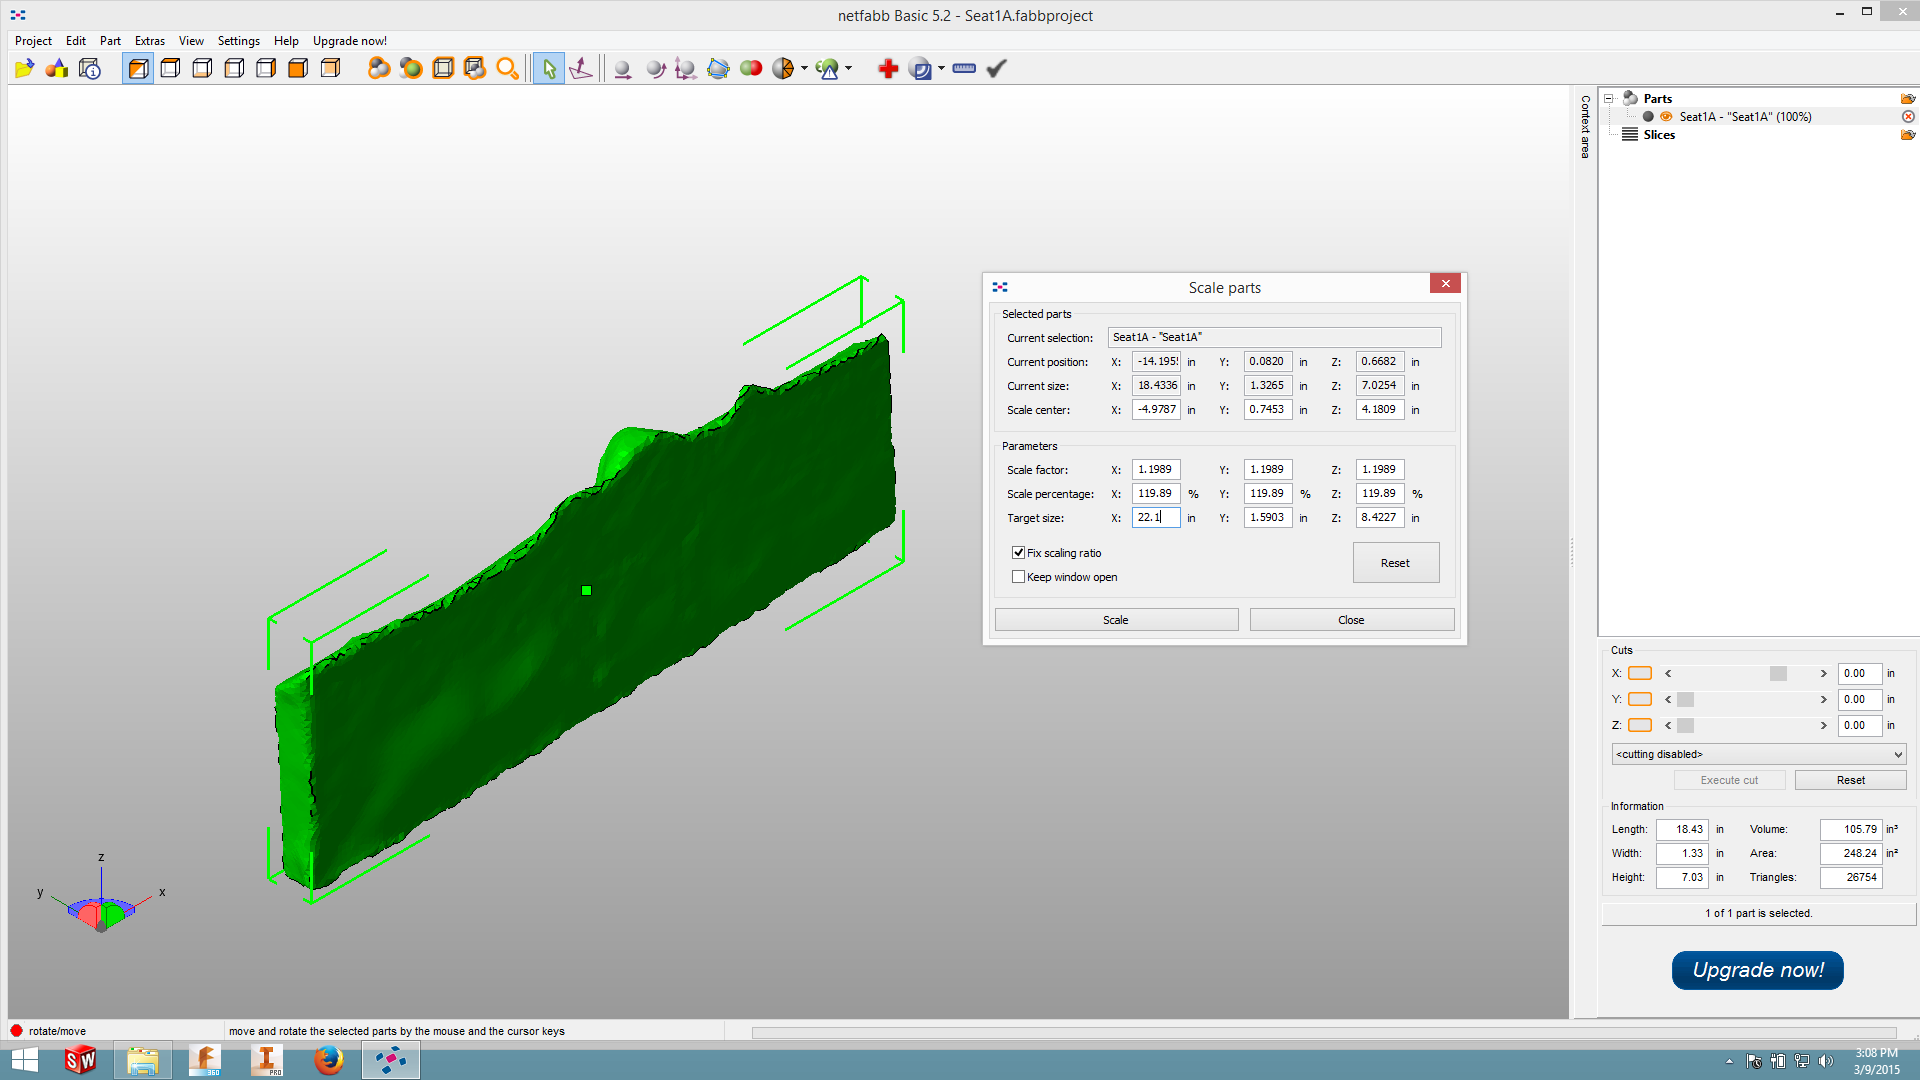Screen dimensions: 1920x1080
Task: Open the free cut dropdown arrow
Action: click(x=804, y=68)
